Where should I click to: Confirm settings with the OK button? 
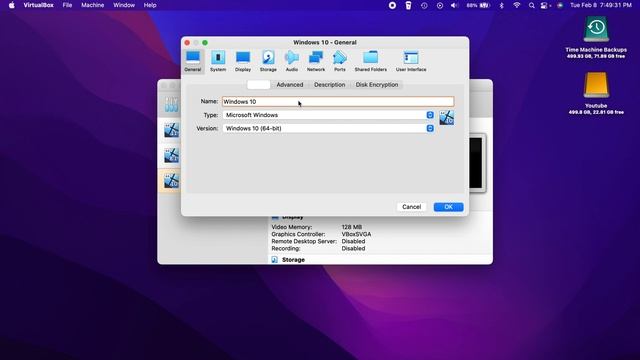448,207
